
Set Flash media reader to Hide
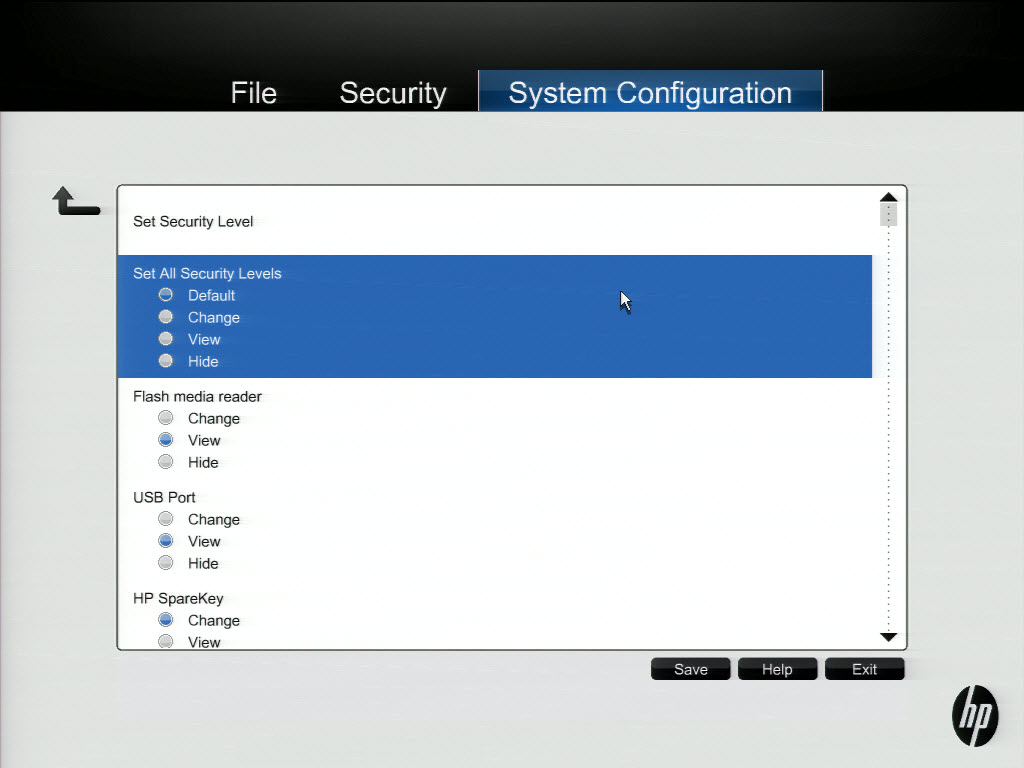[x=166, y=462]
